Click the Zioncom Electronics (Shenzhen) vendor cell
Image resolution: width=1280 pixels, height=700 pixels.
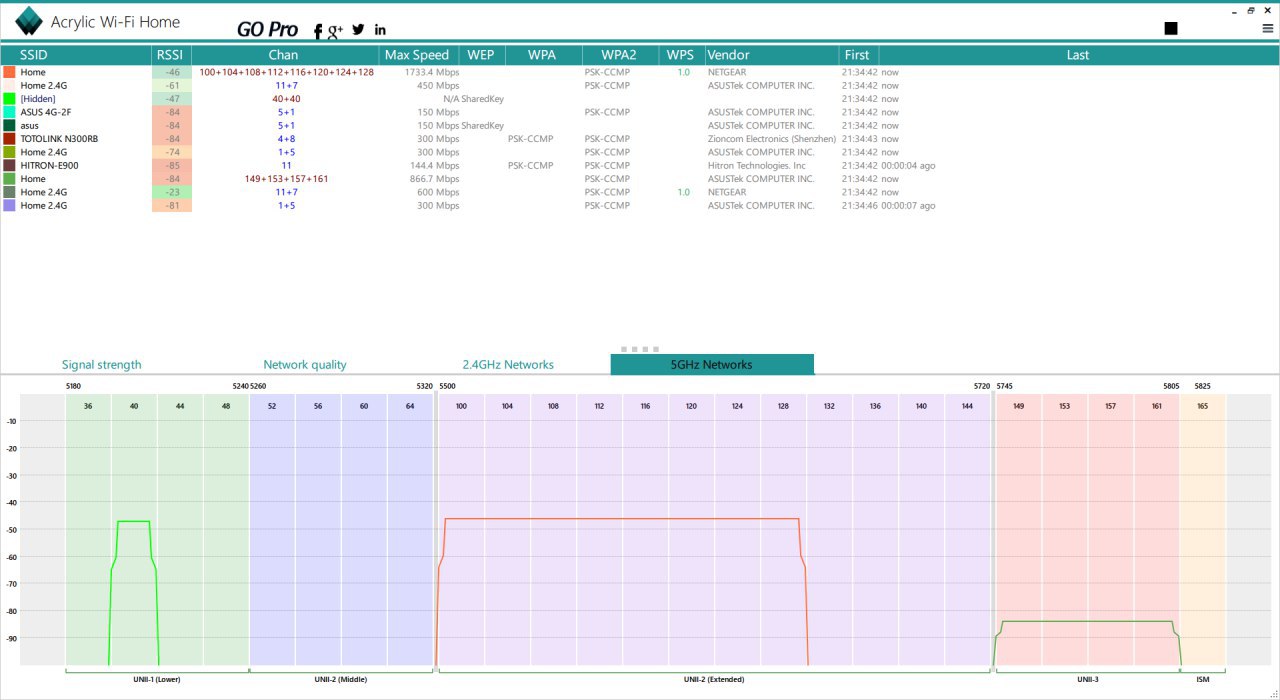(772, 139)
